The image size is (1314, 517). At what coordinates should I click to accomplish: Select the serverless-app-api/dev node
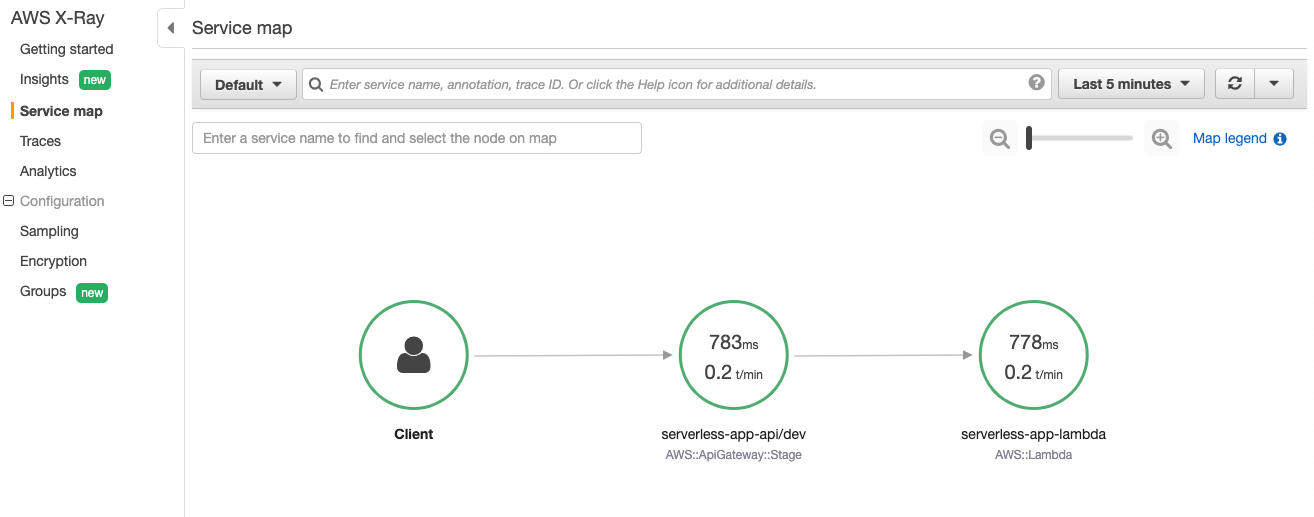coord(733,354)
